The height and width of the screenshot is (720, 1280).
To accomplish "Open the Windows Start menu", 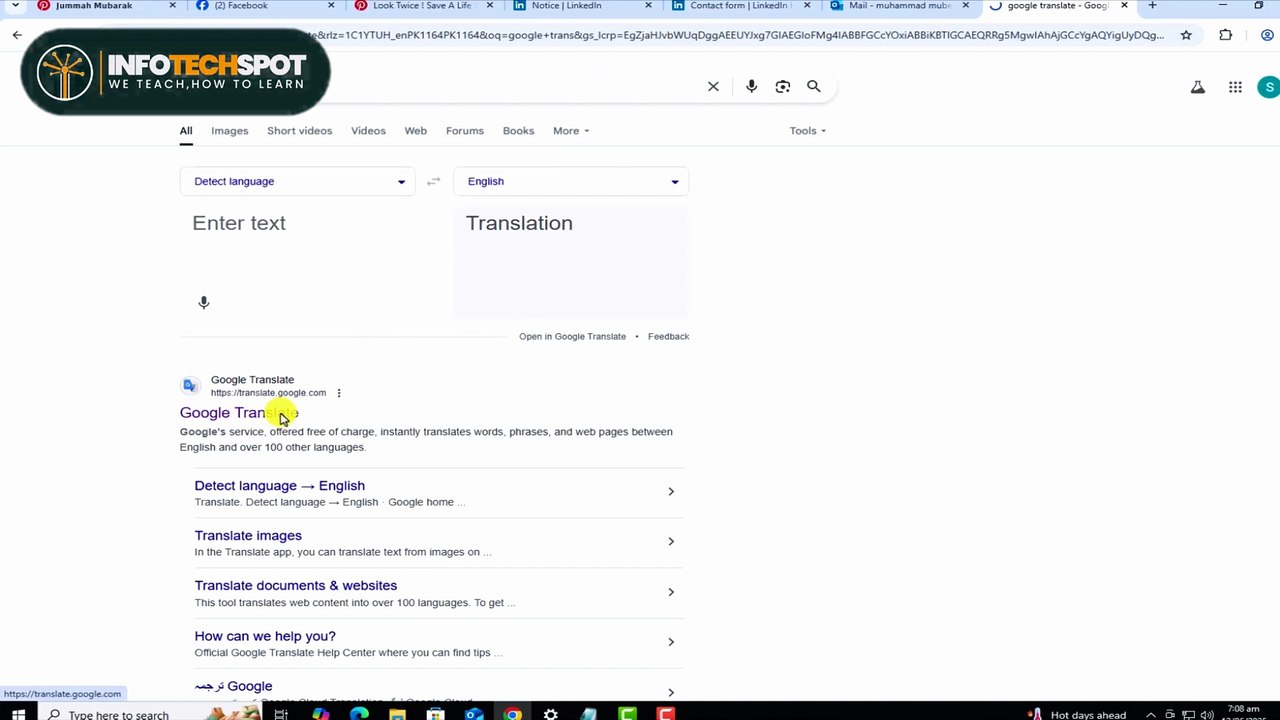I will tap(18, 714).
